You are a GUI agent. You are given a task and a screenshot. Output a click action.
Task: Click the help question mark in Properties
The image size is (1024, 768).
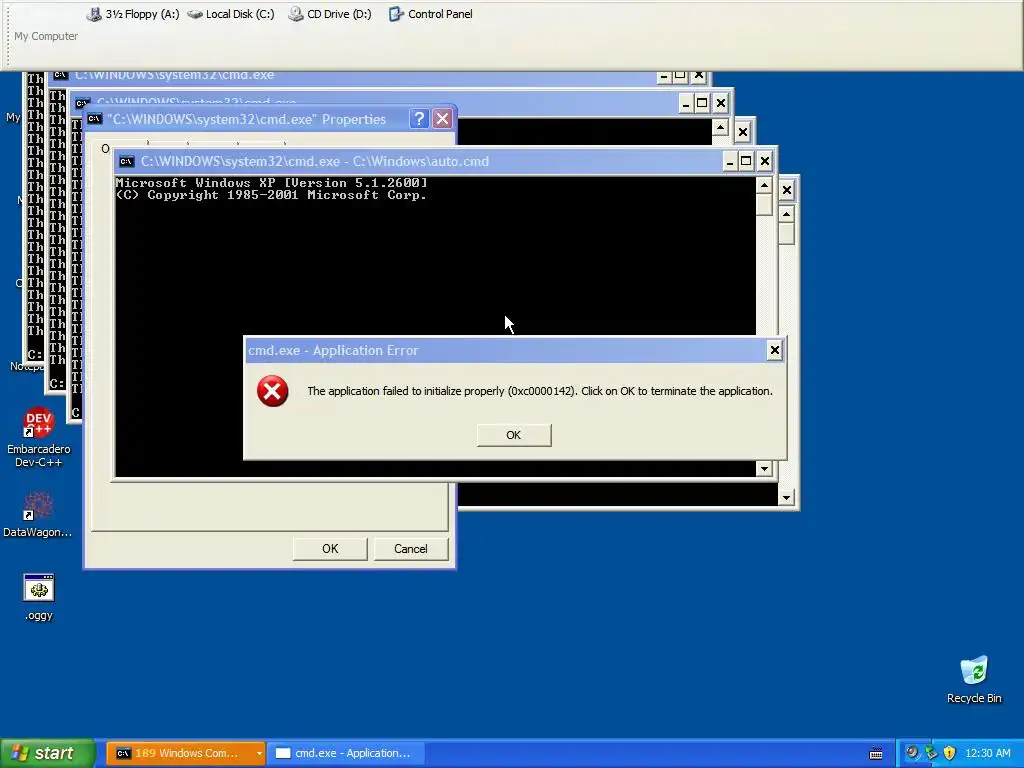tap(419, 119)
